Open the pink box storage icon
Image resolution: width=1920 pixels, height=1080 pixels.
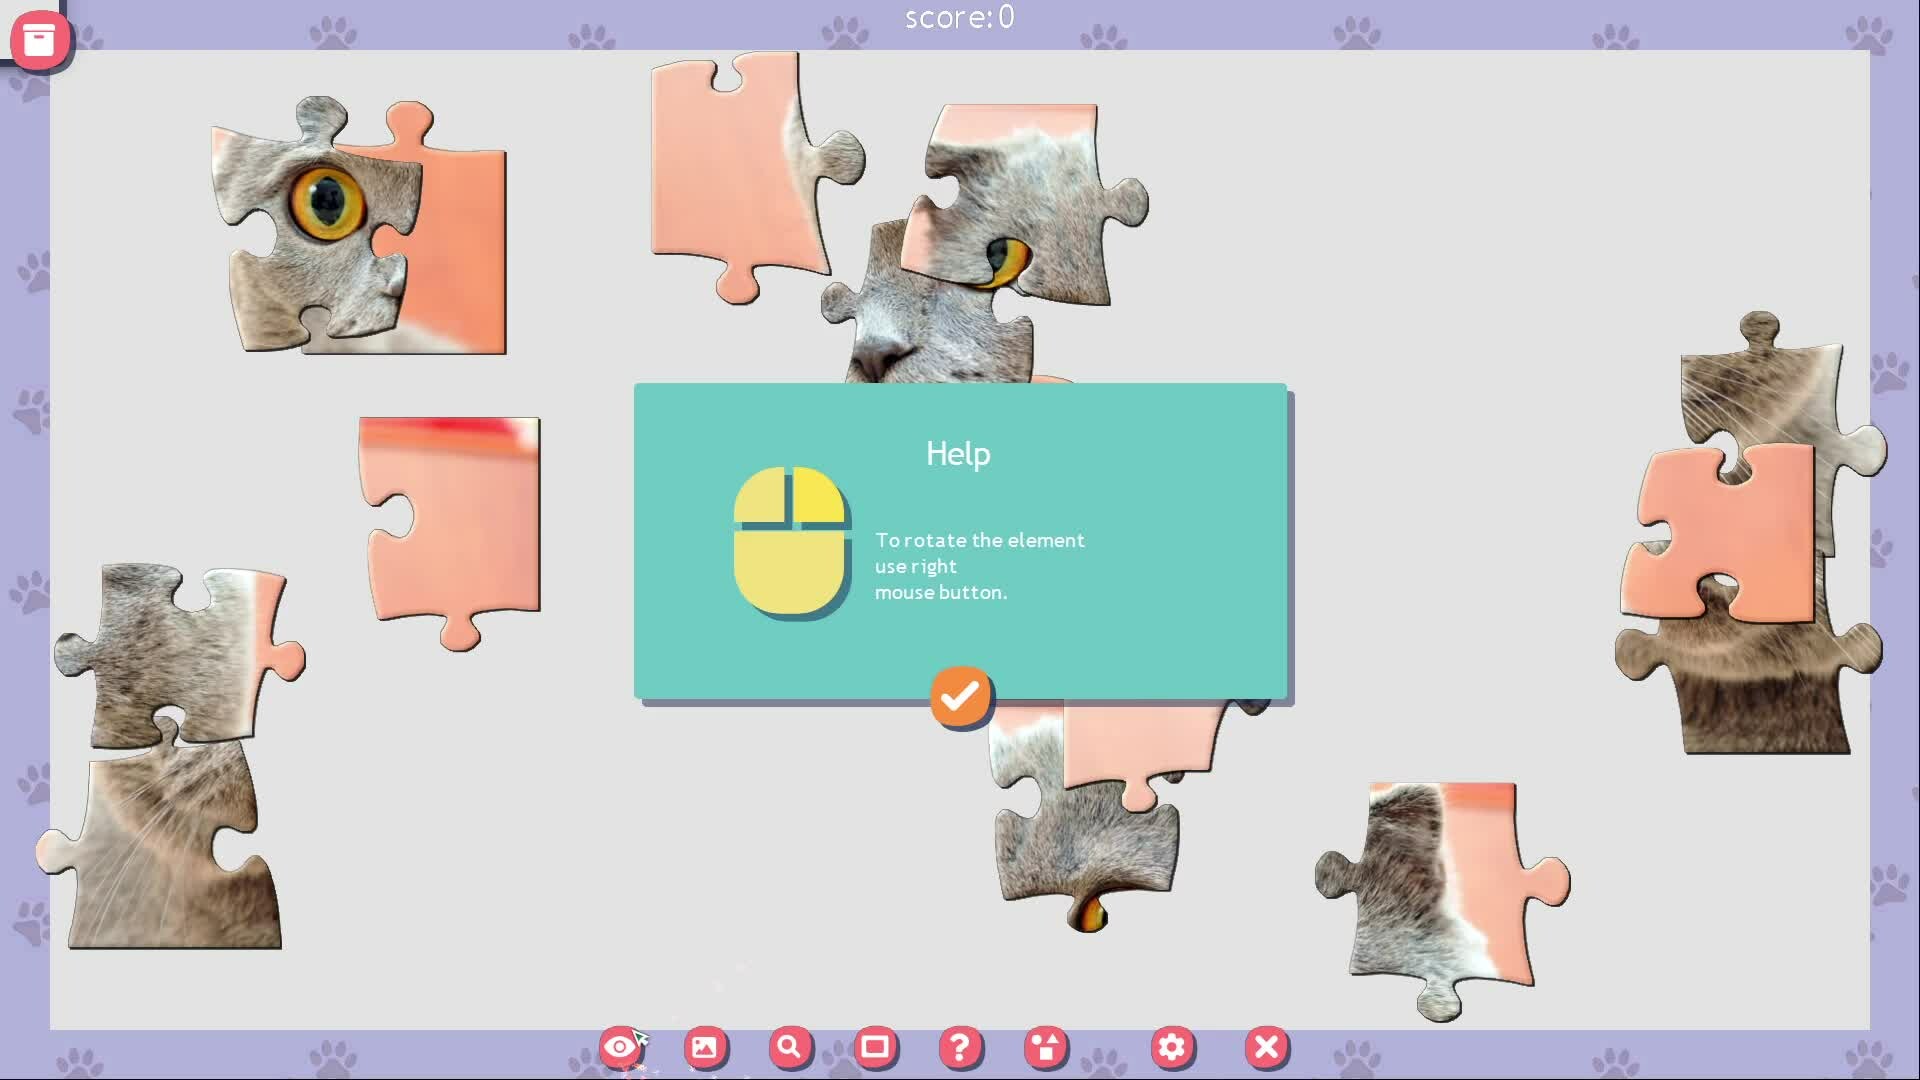tap(39, 40)
